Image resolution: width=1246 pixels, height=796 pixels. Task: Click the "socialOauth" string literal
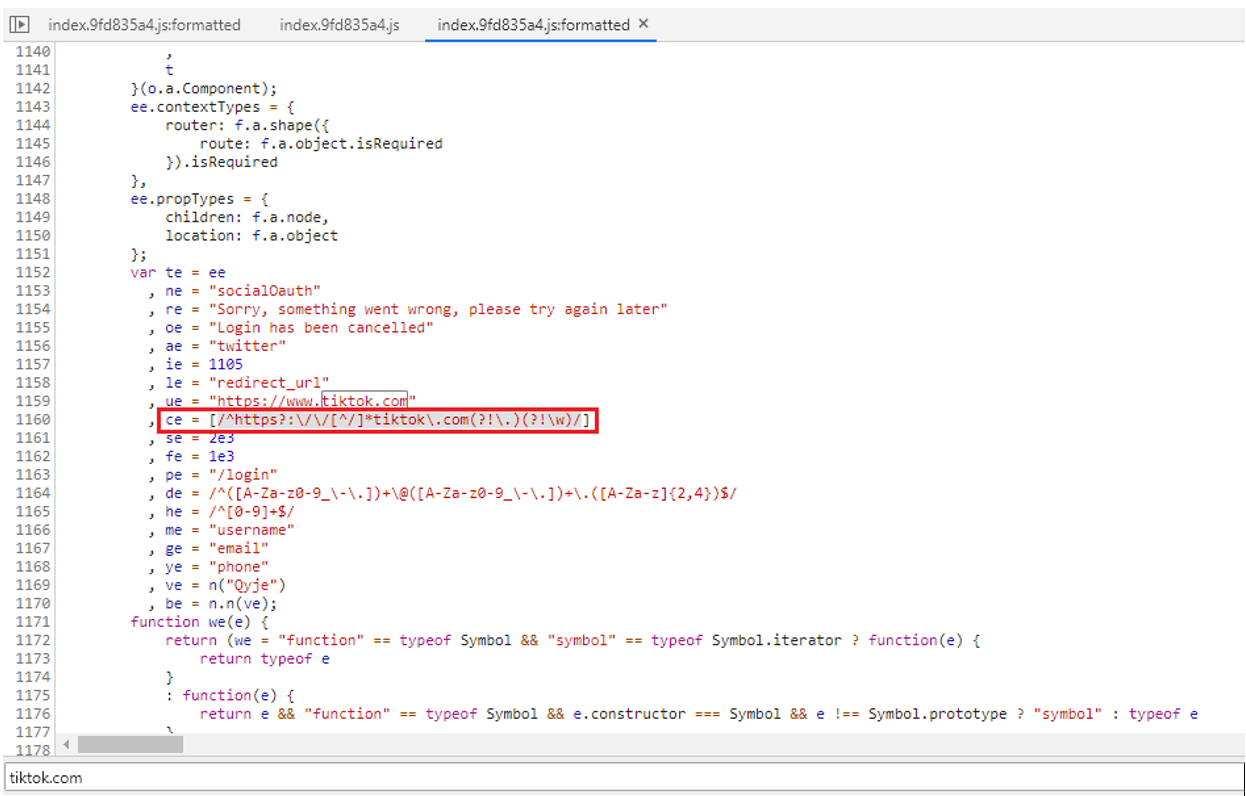[x=268, y=291]
